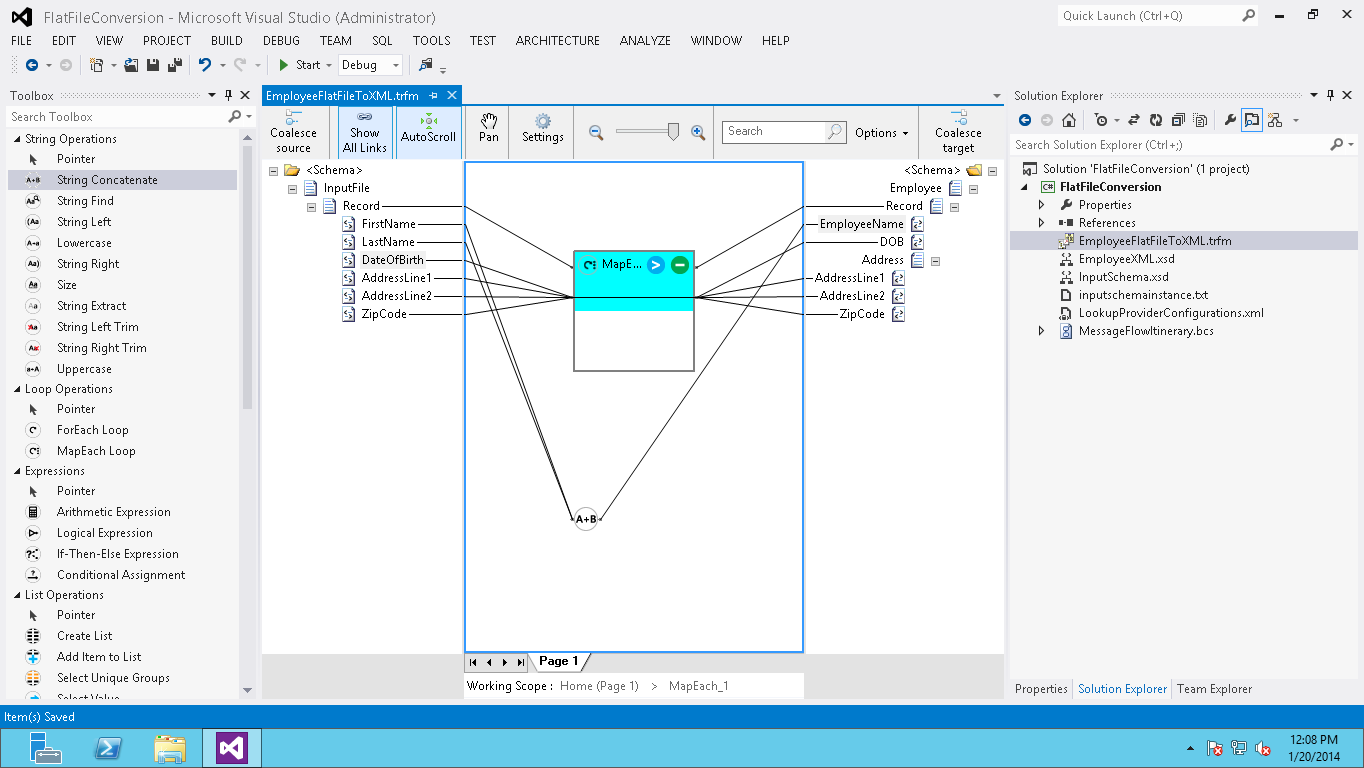Image resolution: width=1364 pixels, height=768 pixels.
Task: Open the ANALYZE menu
Action: [x=645, y=41]
